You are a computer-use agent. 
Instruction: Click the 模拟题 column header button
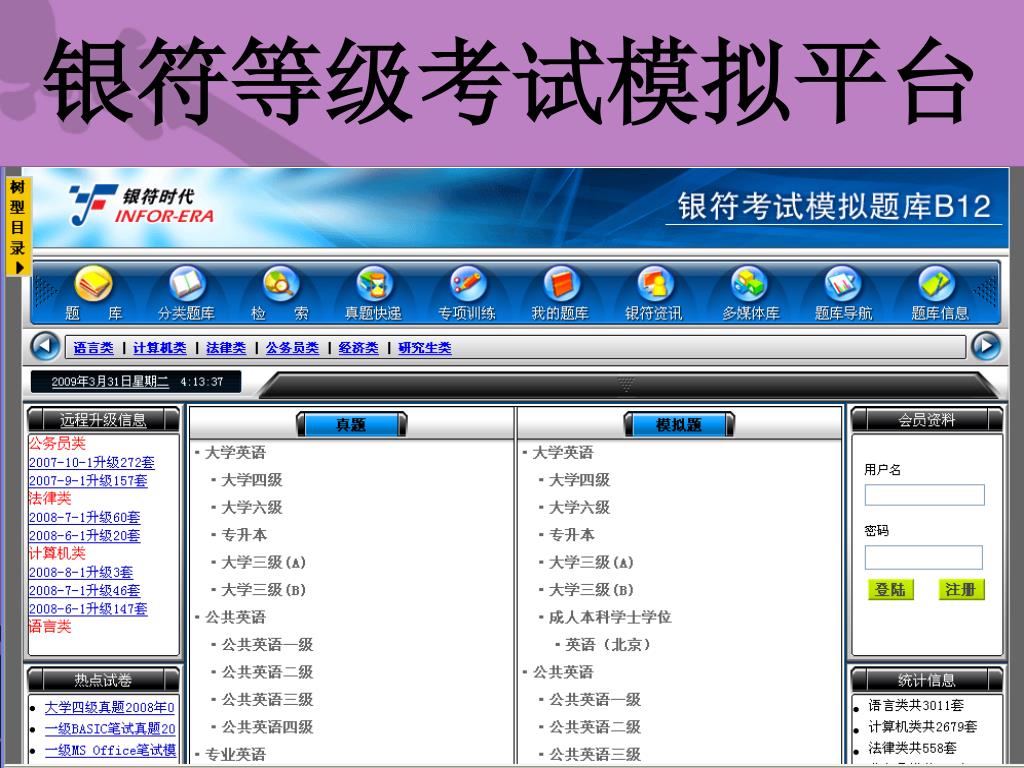tap(679, 424)
